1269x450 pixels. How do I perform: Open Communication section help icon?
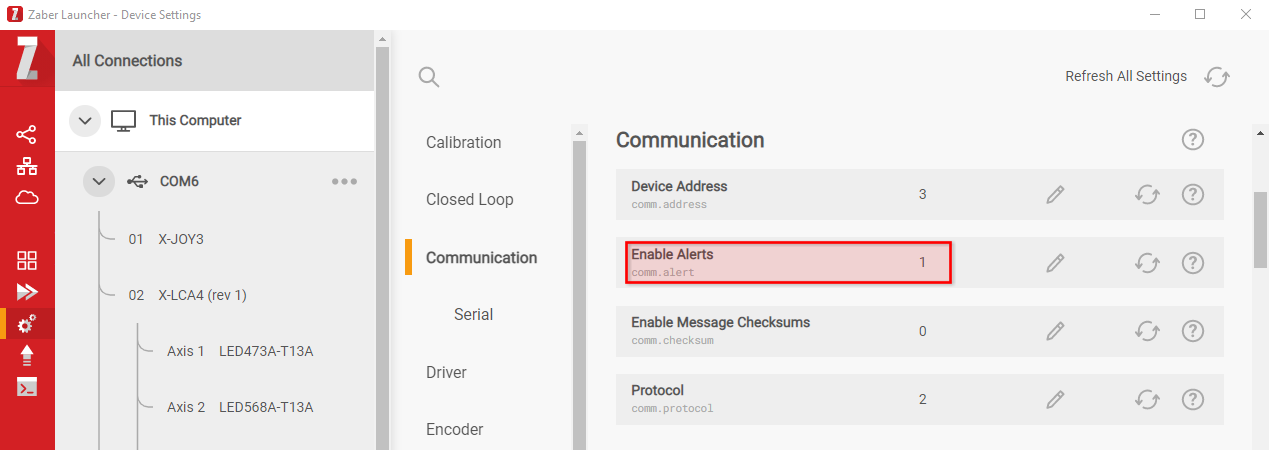(x=1192, y=140)
